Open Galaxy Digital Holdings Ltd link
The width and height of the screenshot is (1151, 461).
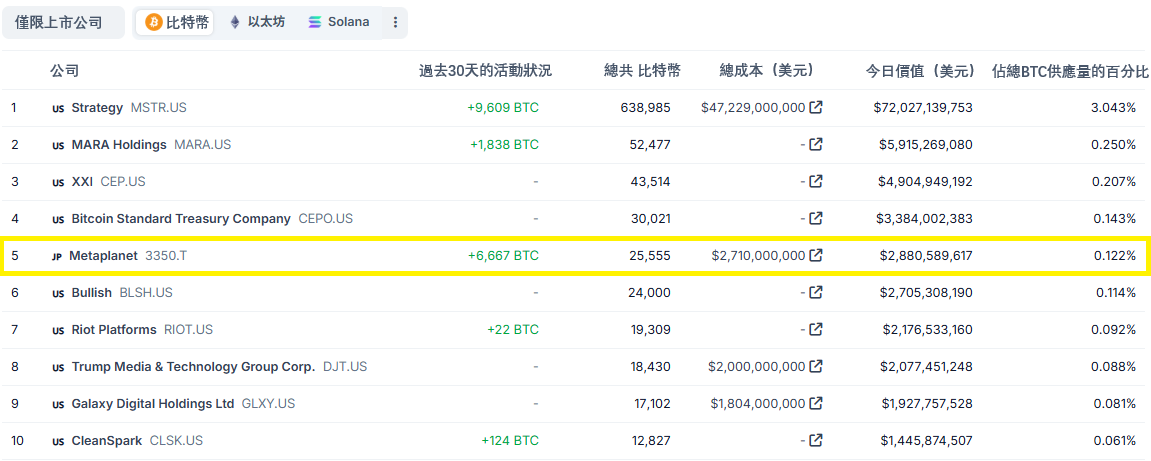[153, 404]
